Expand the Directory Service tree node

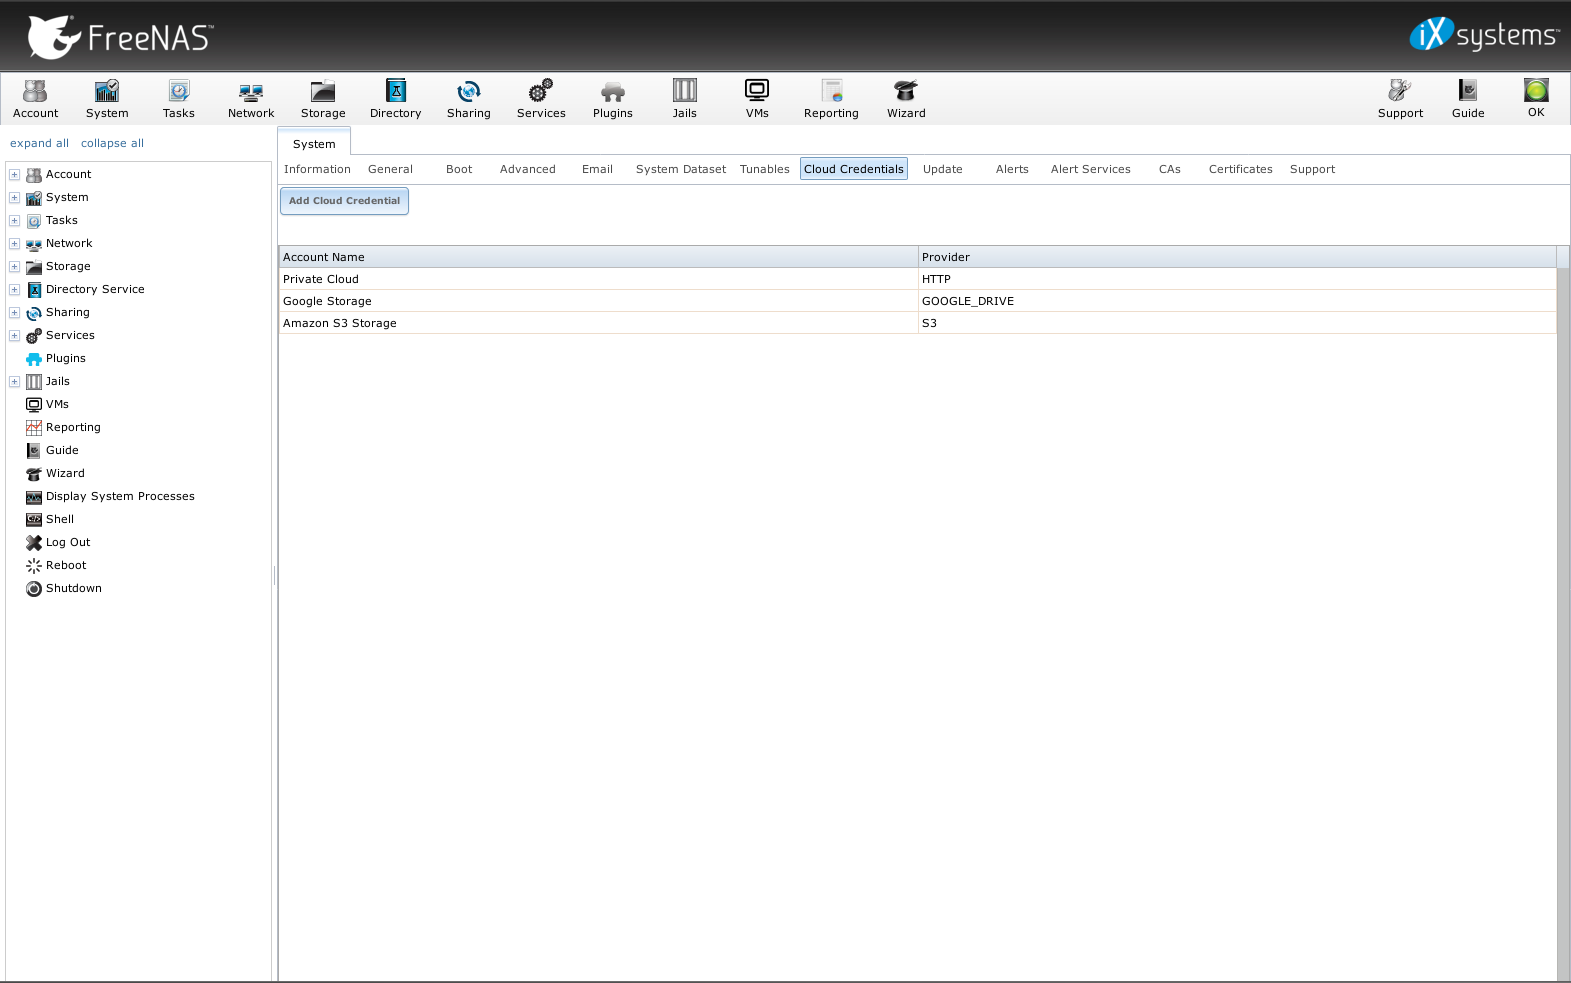[15, 289]
